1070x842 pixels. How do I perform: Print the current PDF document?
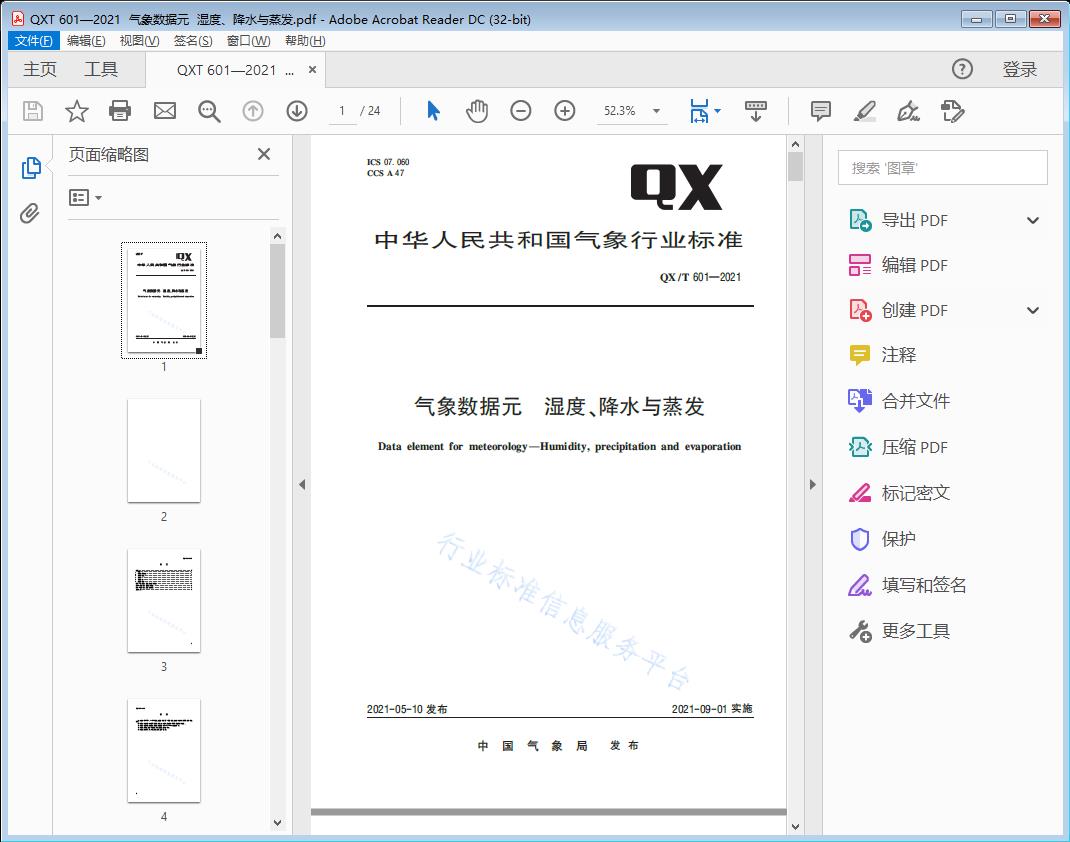[x=120, y=111]
